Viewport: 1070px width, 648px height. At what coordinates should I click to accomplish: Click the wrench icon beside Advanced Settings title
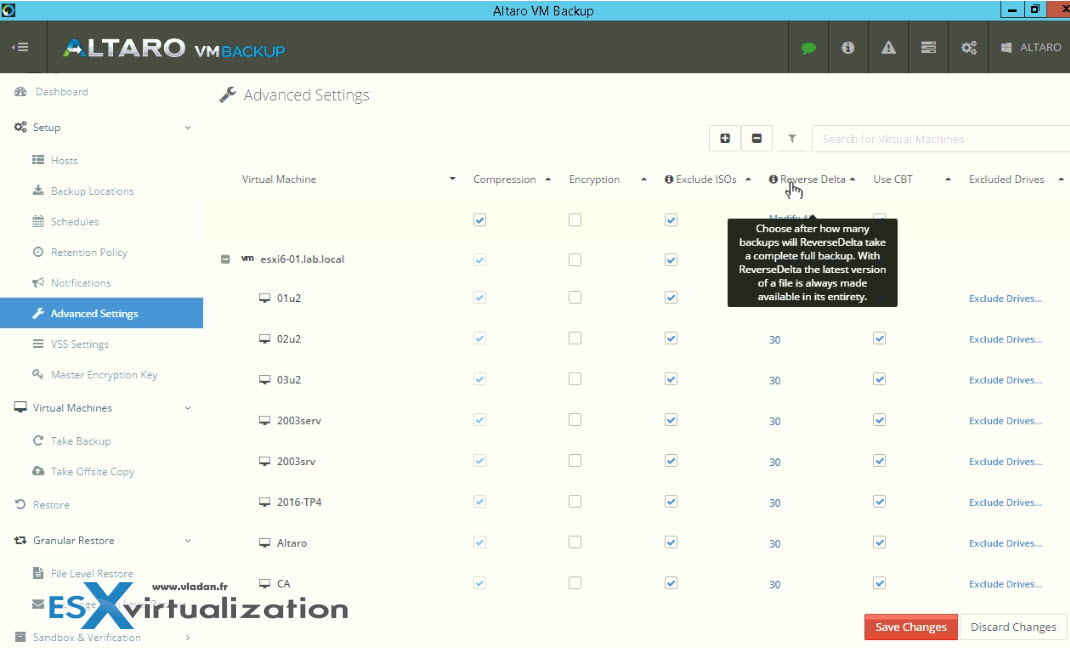click(227, 95)
